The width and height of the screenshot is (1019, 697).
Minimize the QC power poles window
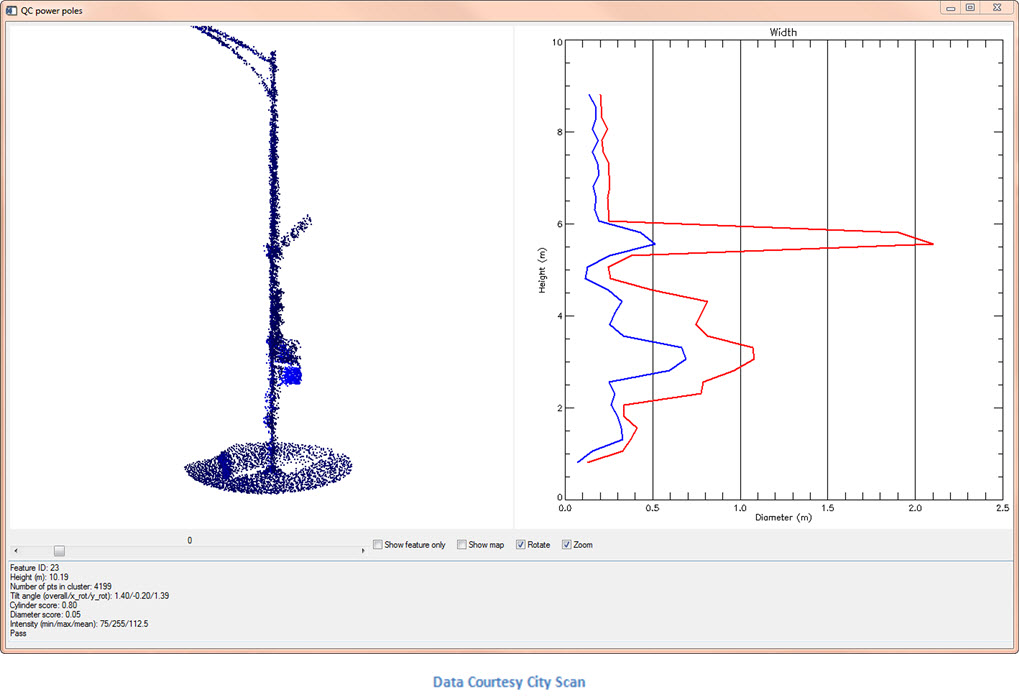coord(950,7)
